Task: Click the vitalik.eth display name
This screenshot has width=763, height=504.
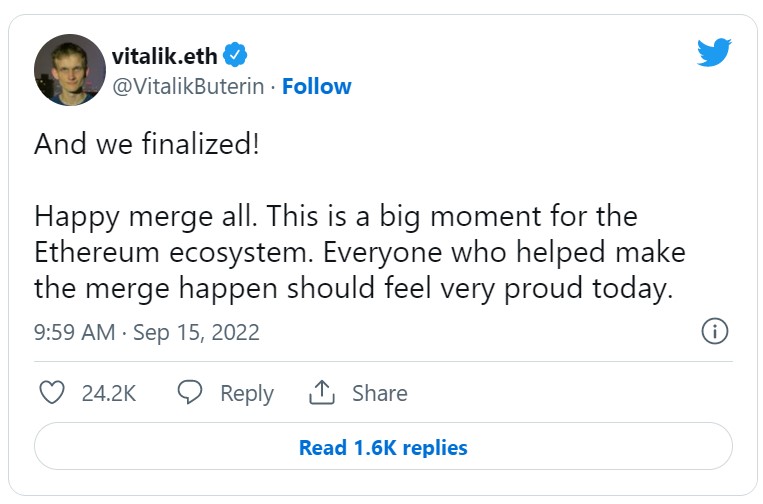Action: point(164,54)
